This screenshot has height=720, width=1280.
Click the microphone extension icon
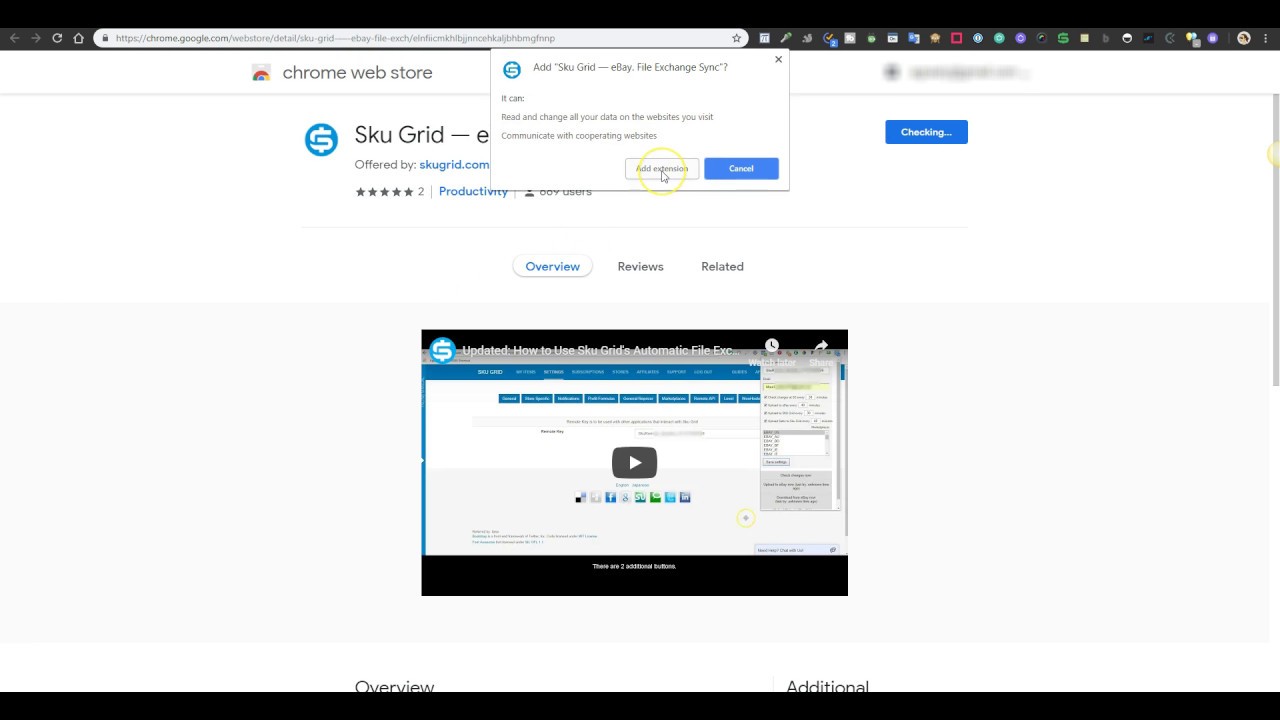click(x=785, y=38)
